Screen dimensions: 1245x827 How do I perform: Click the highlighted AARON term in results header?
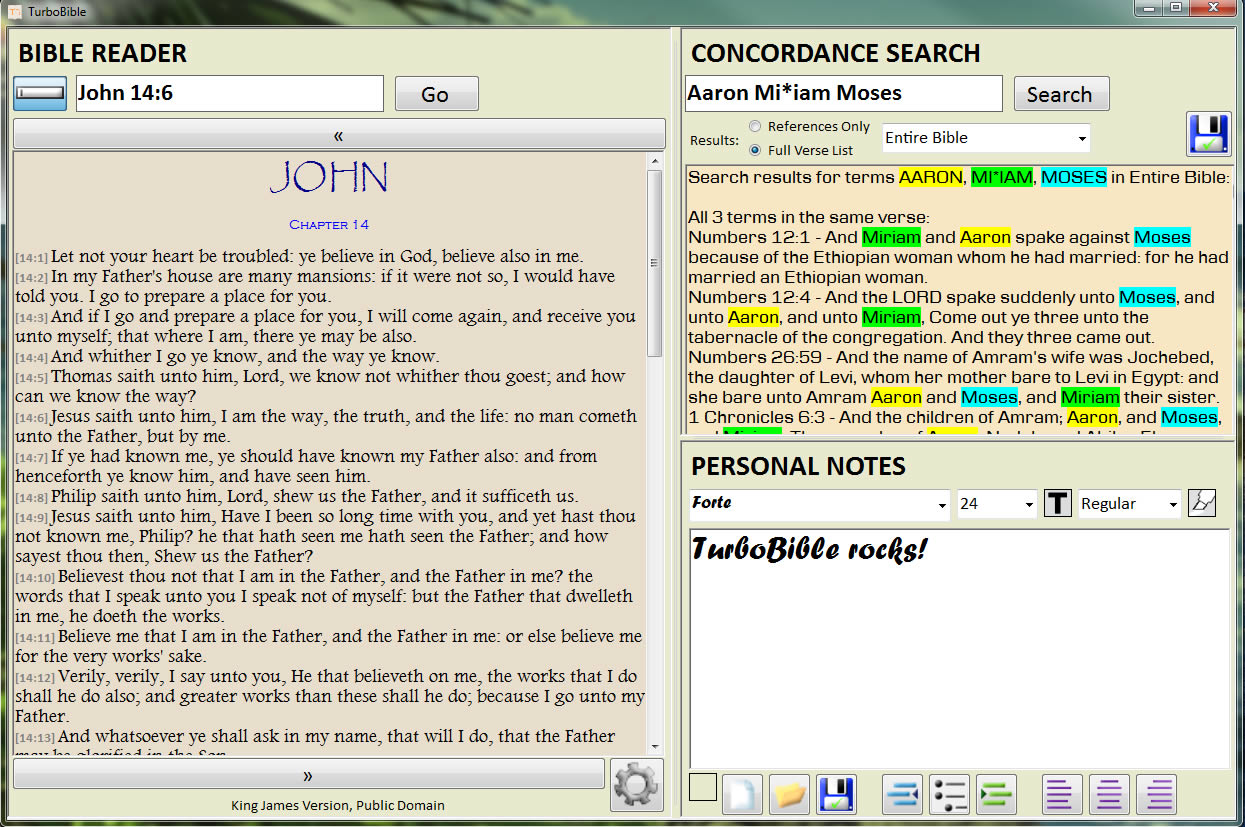click(x=930, y=178)
